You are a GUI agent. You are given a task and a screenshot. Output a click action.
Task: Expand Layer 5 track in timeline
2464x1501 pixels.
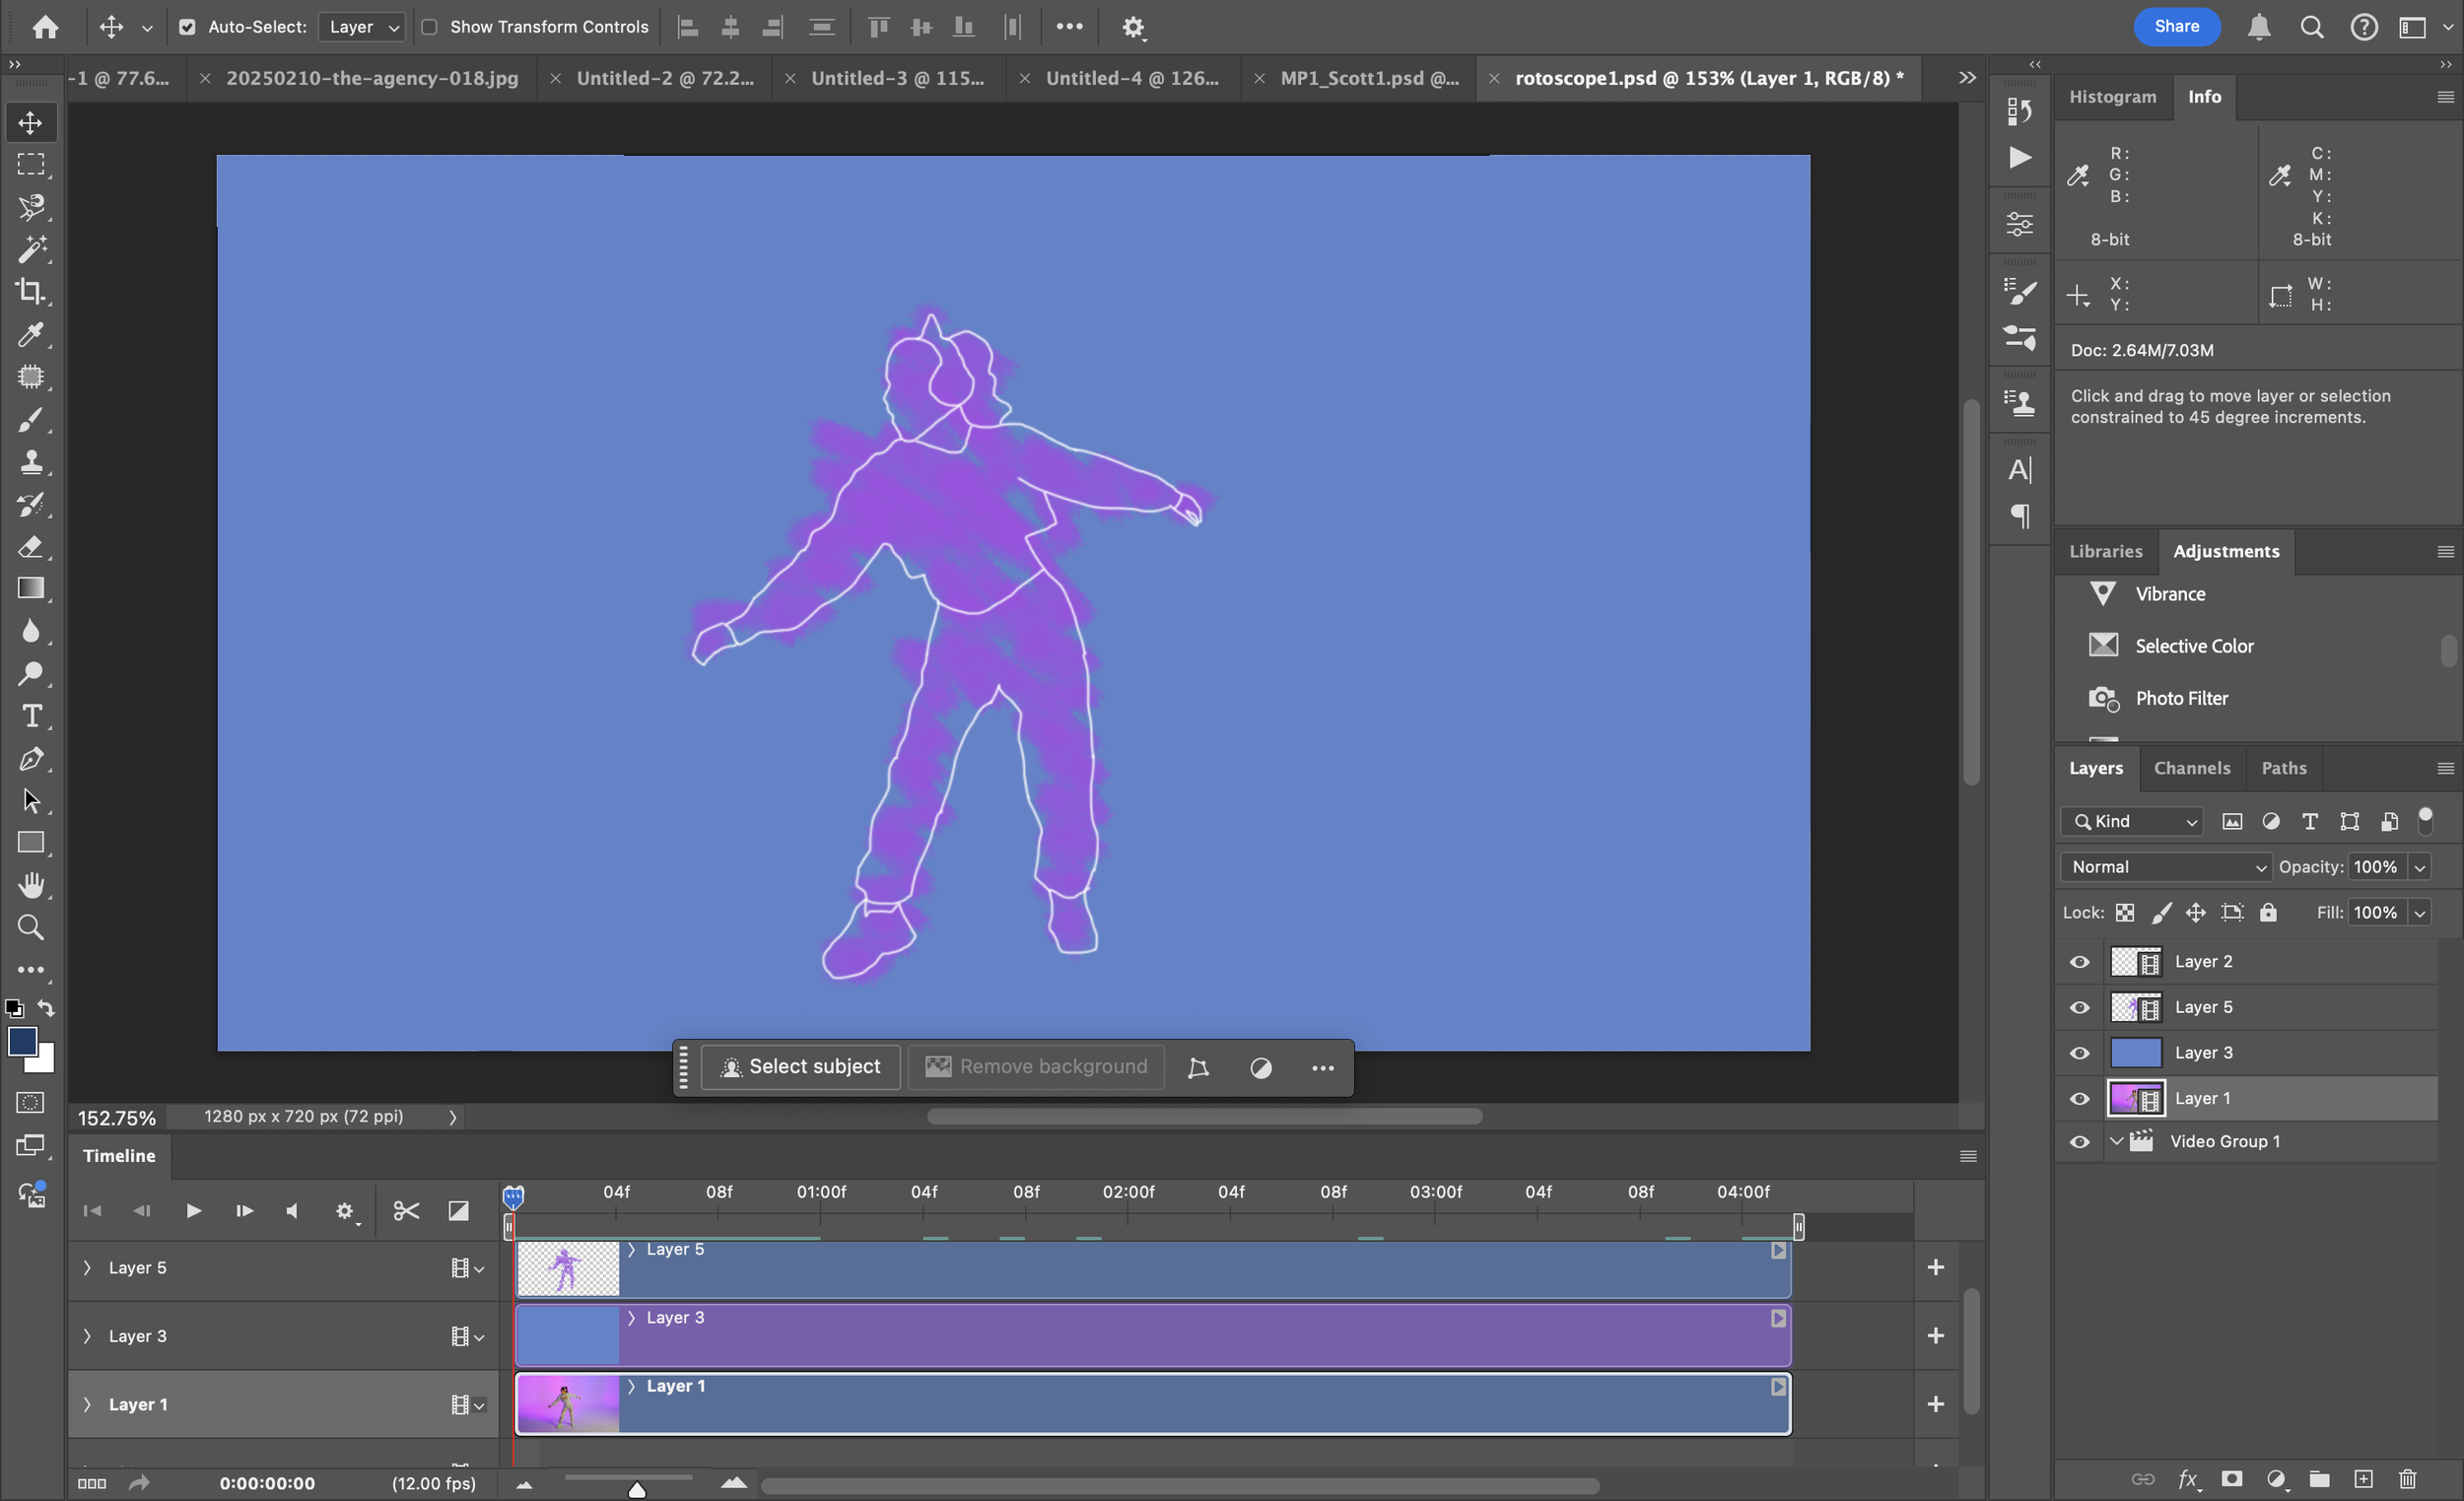87,1268
